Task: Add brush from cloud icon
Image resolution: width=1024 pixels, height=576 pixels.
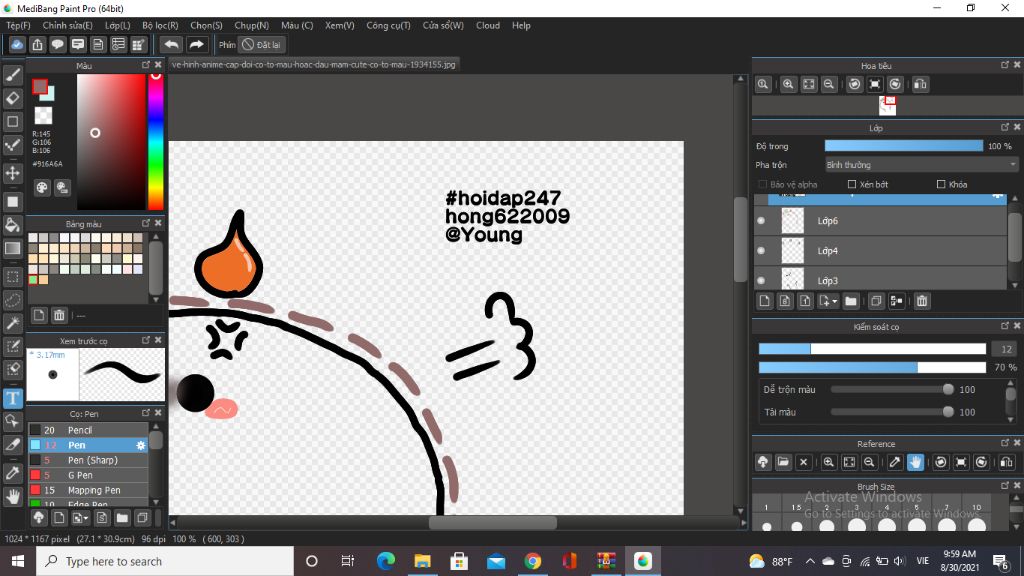Action: tap(39, 518)
